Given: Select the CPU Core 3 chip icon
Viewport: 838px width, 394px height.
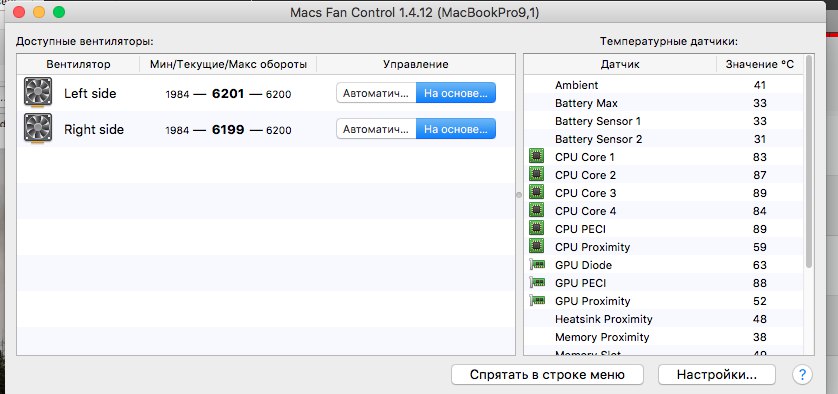Looking at the screenshot, I should click(x=536, y=192).
